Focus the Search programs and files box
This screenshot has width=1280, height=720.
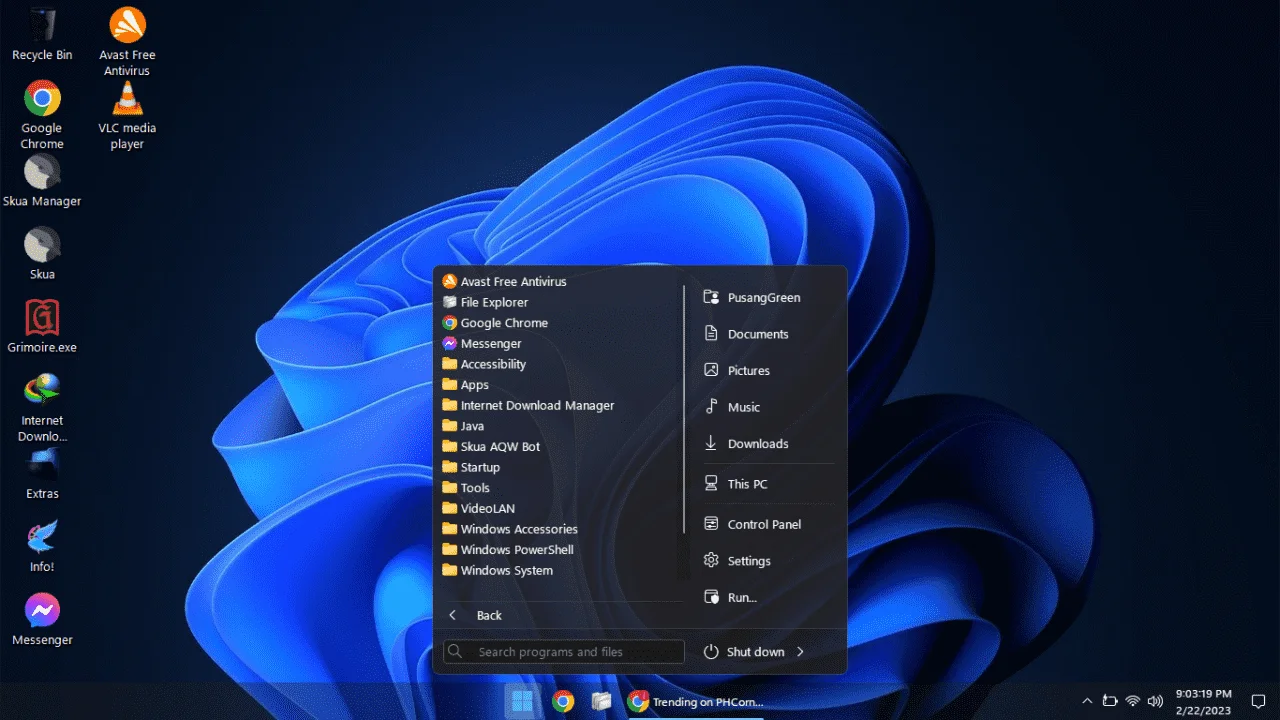(564, 652)
